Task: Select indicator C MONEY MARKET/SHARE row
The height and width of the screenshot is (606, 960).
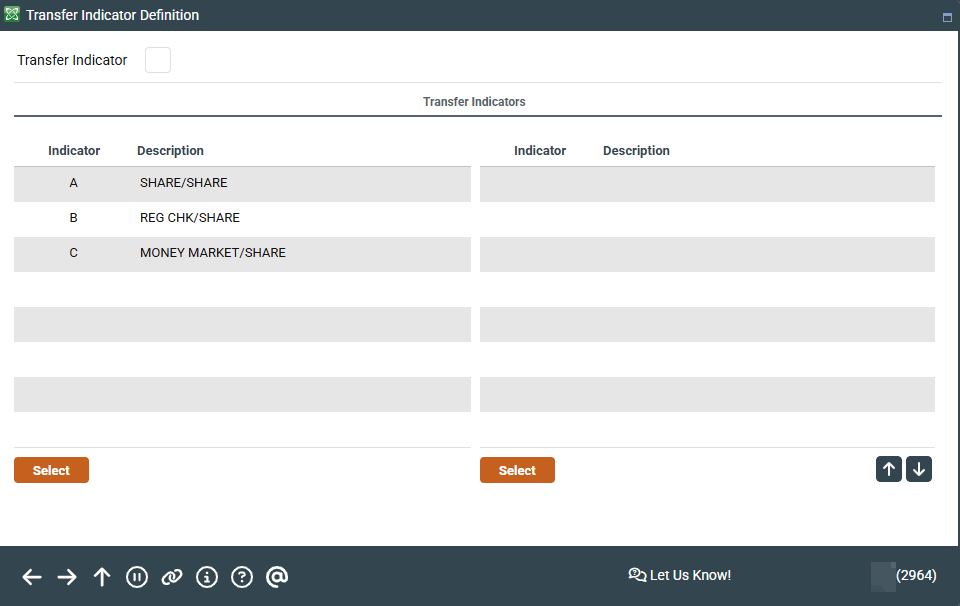Action: pos(242,253)
